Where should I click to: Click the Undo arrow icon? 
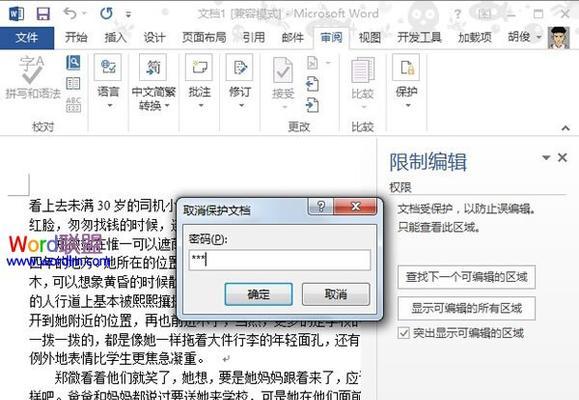pos(71,14)
